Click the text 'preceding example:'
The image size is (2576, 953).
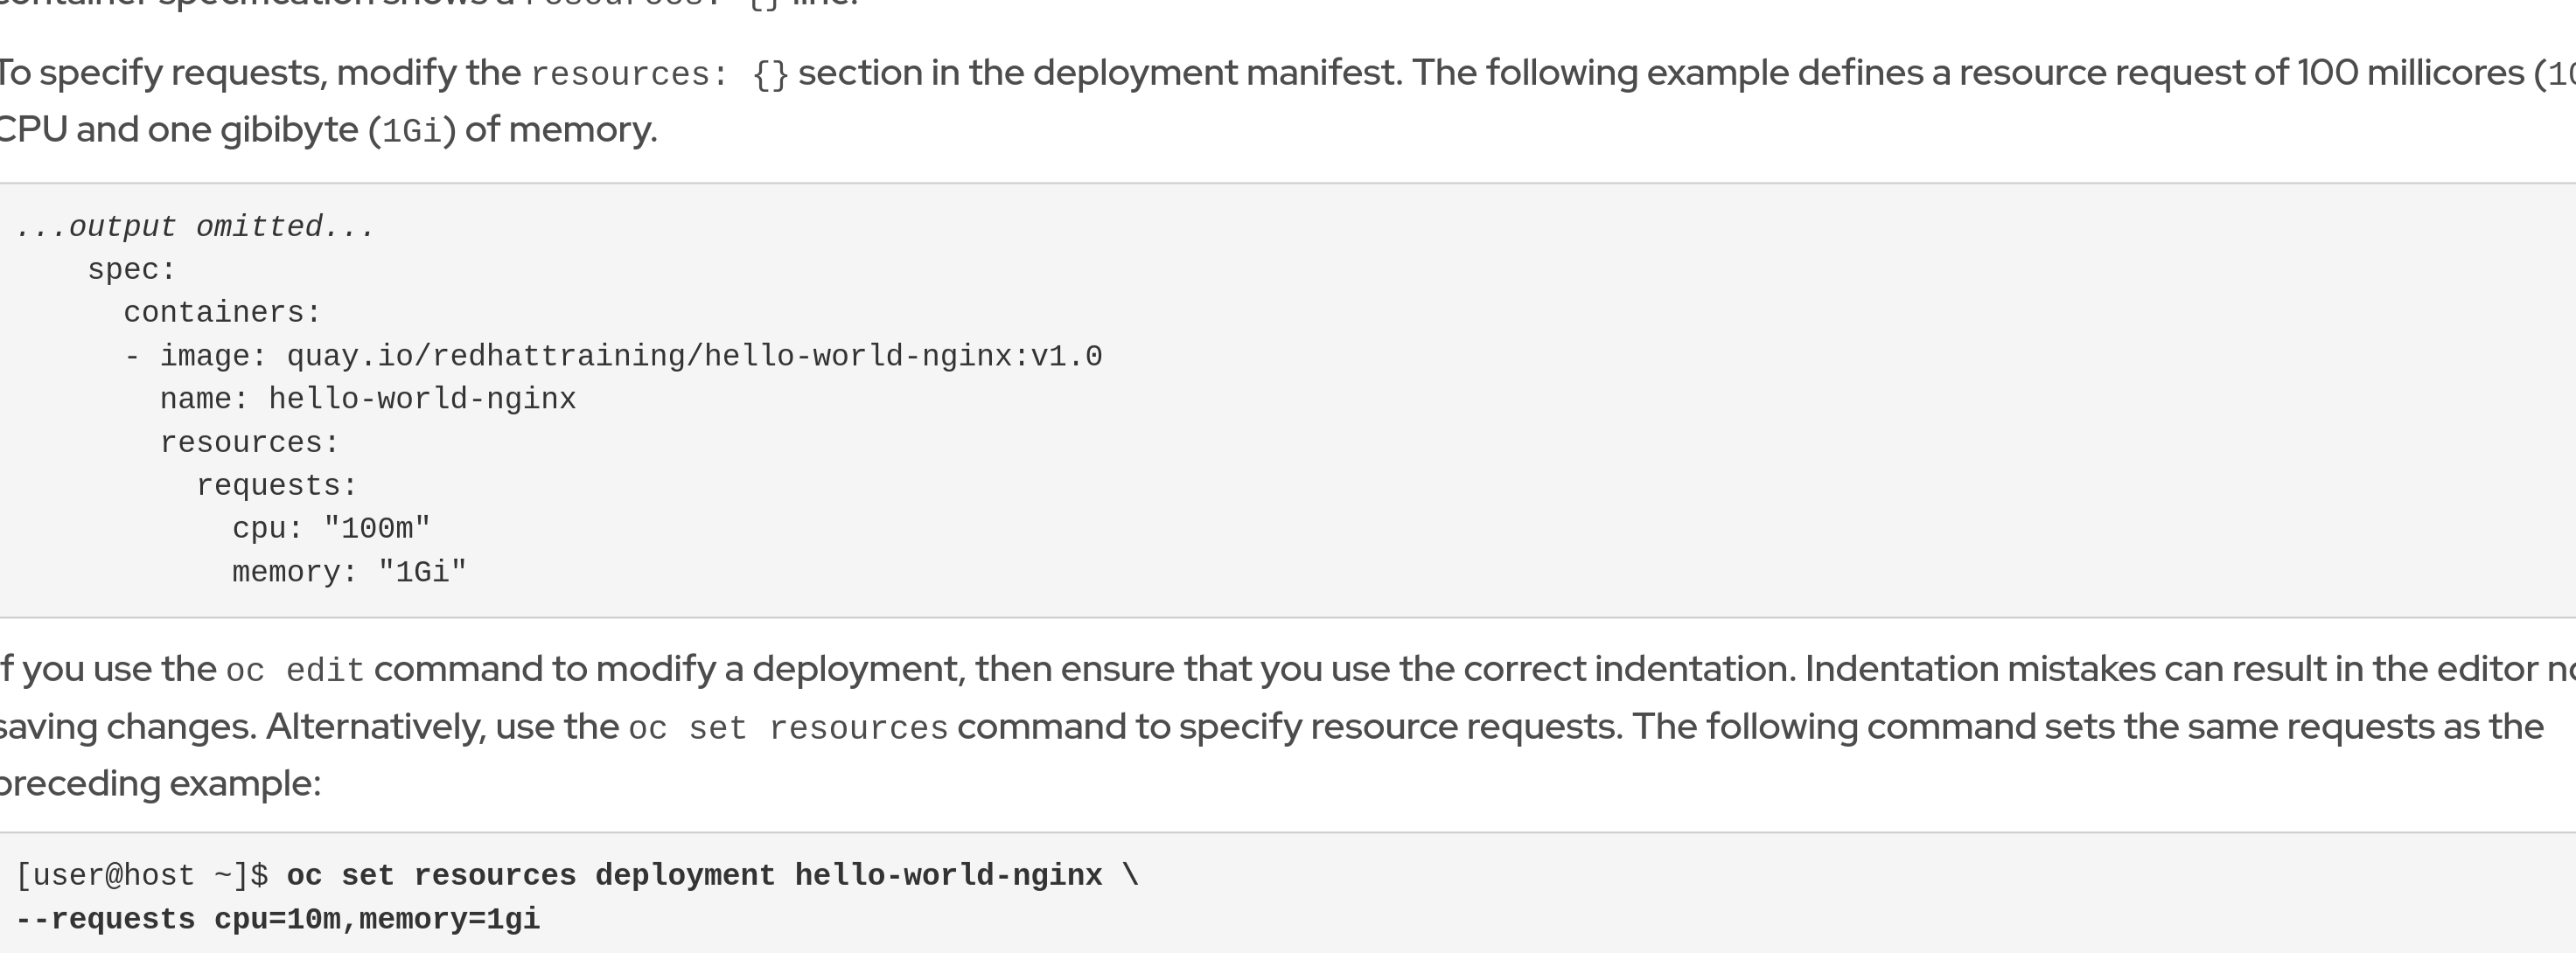(160, 783)
